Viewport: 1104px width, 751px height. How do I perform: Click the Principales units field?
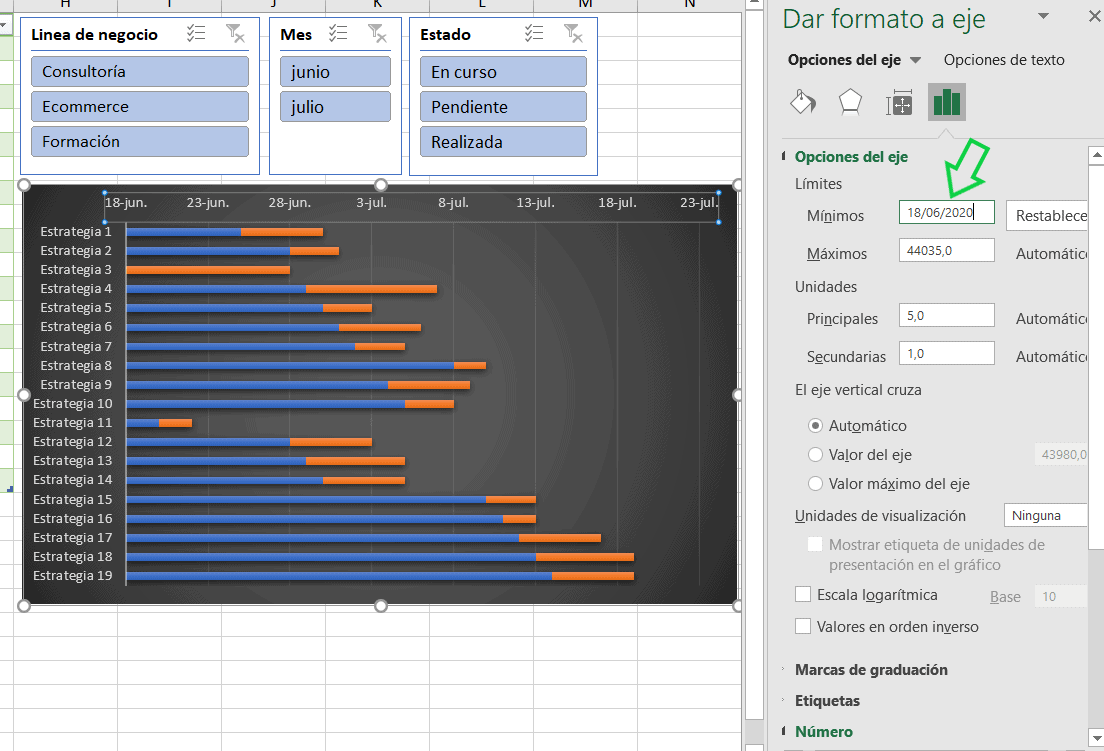[946, 315]
